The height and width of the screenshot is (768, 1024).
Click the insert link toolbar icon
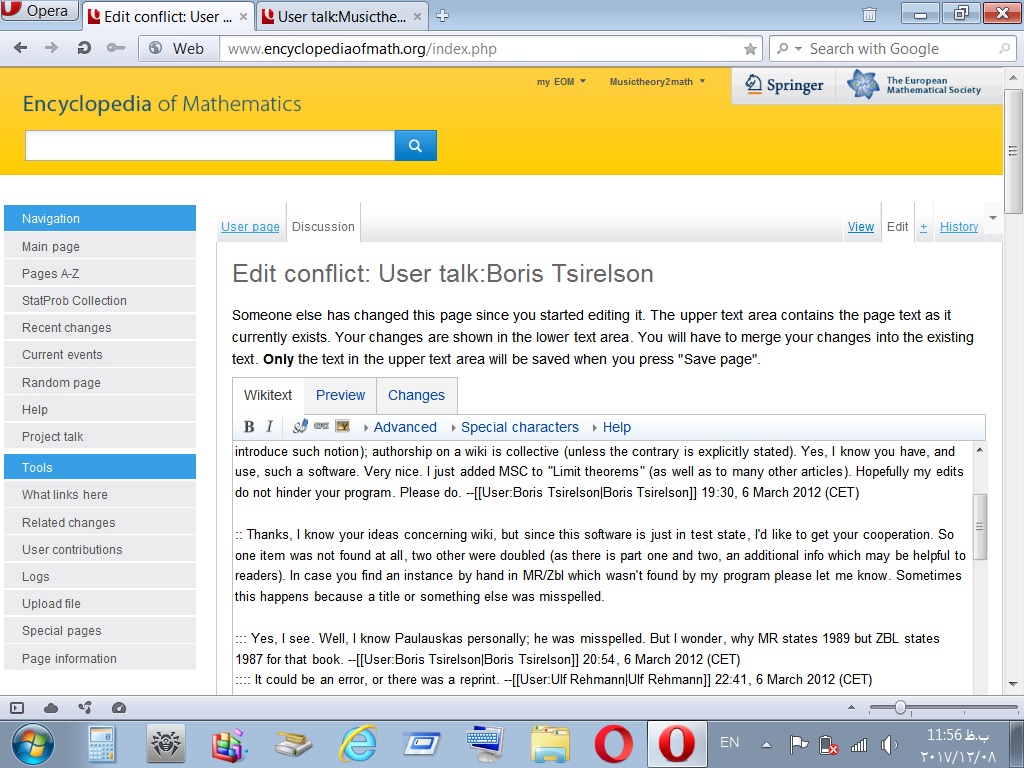[x=321, y=427]
